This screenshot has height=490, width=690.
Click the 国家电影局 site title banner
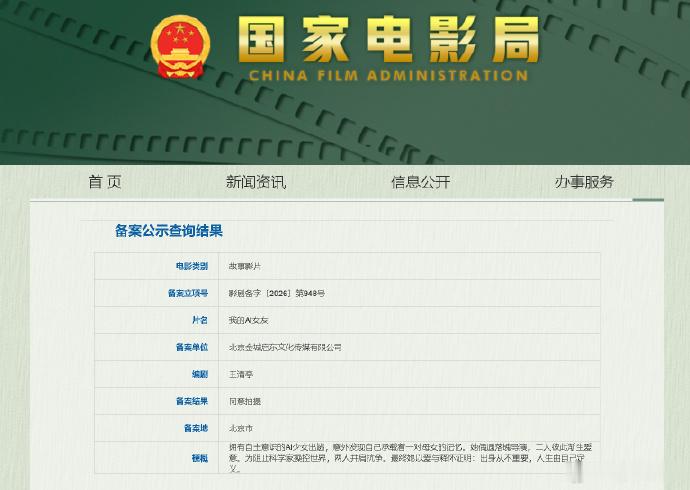tap(389, 40)
